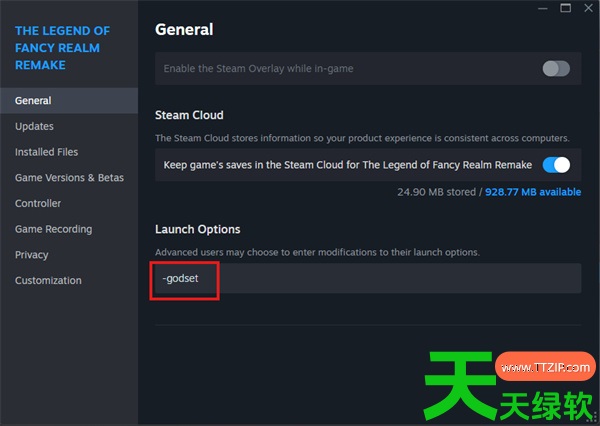600x426 pixels.
Task: Click the Steam Cloud heading
Action: pos(189,115)
